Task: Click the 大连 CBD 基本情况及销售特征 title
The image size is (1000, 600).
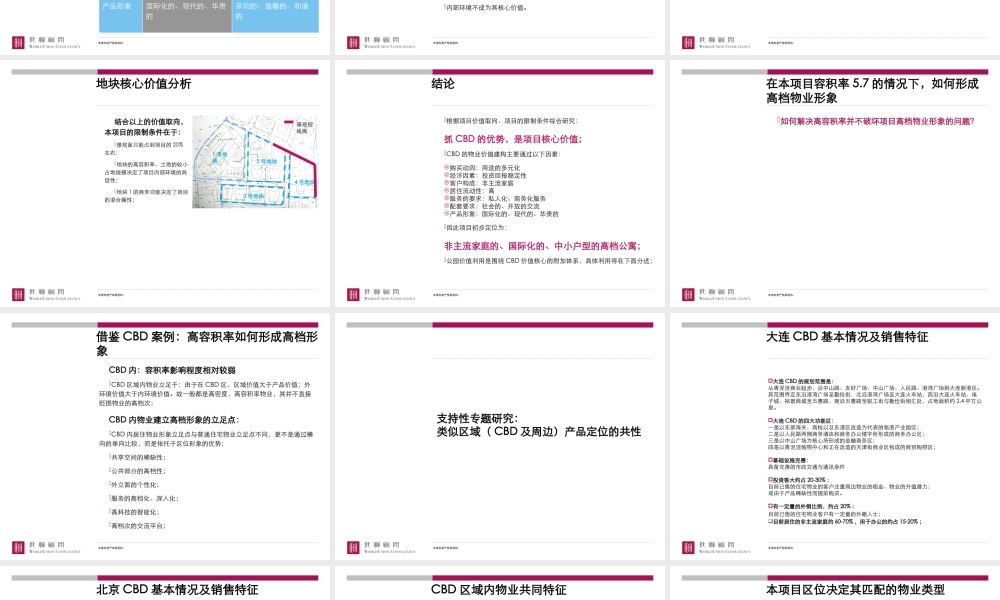Action: [846, 337]
